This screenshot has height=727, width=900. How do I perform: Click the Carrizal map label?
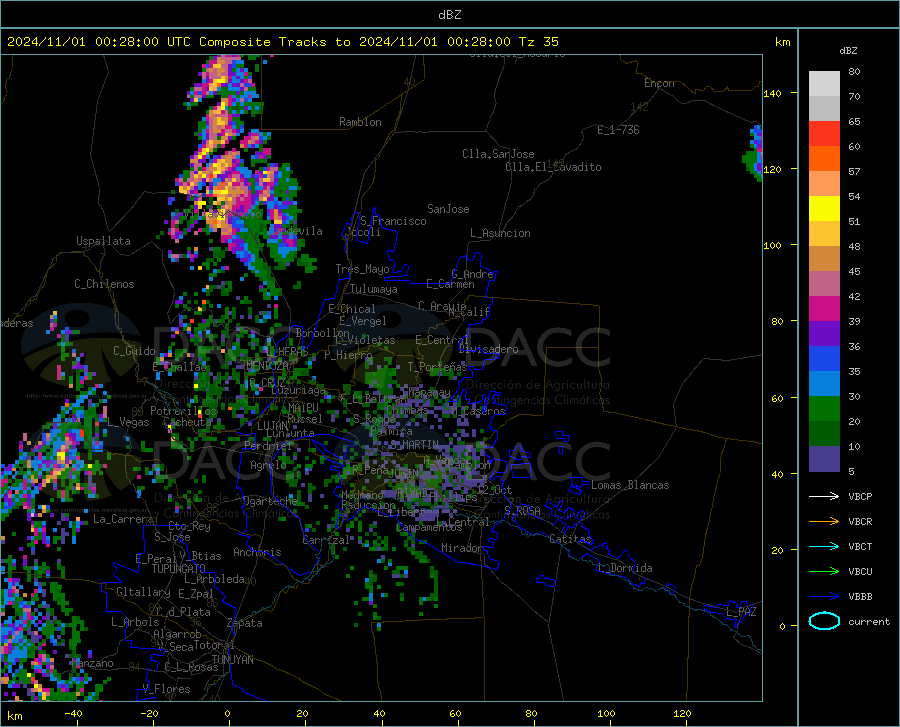pyautogui.click(x=326, y=540)
